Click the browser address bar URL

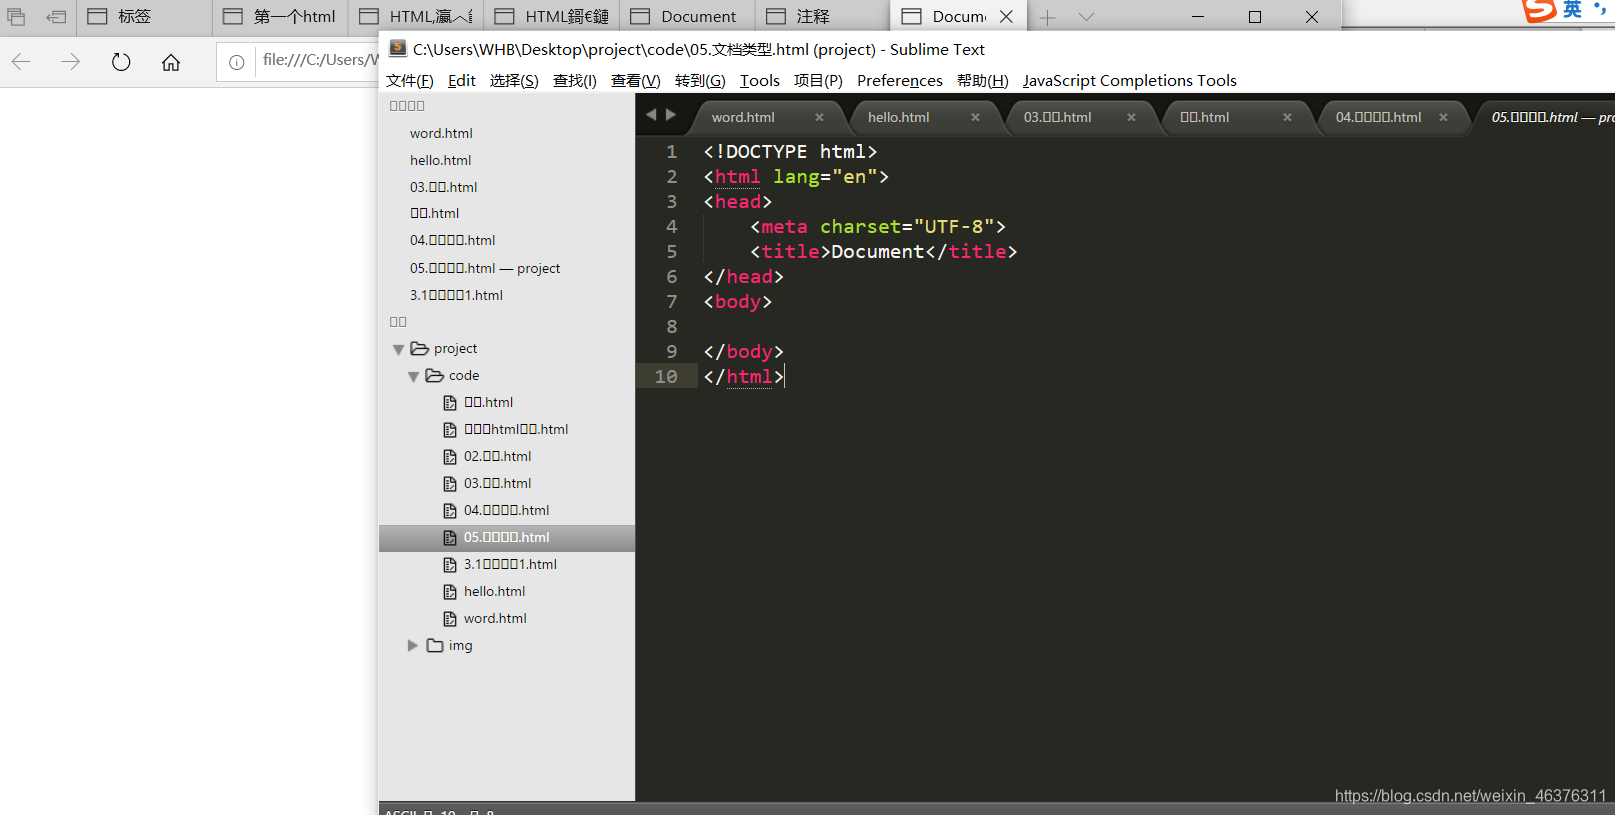click(320, 60)
